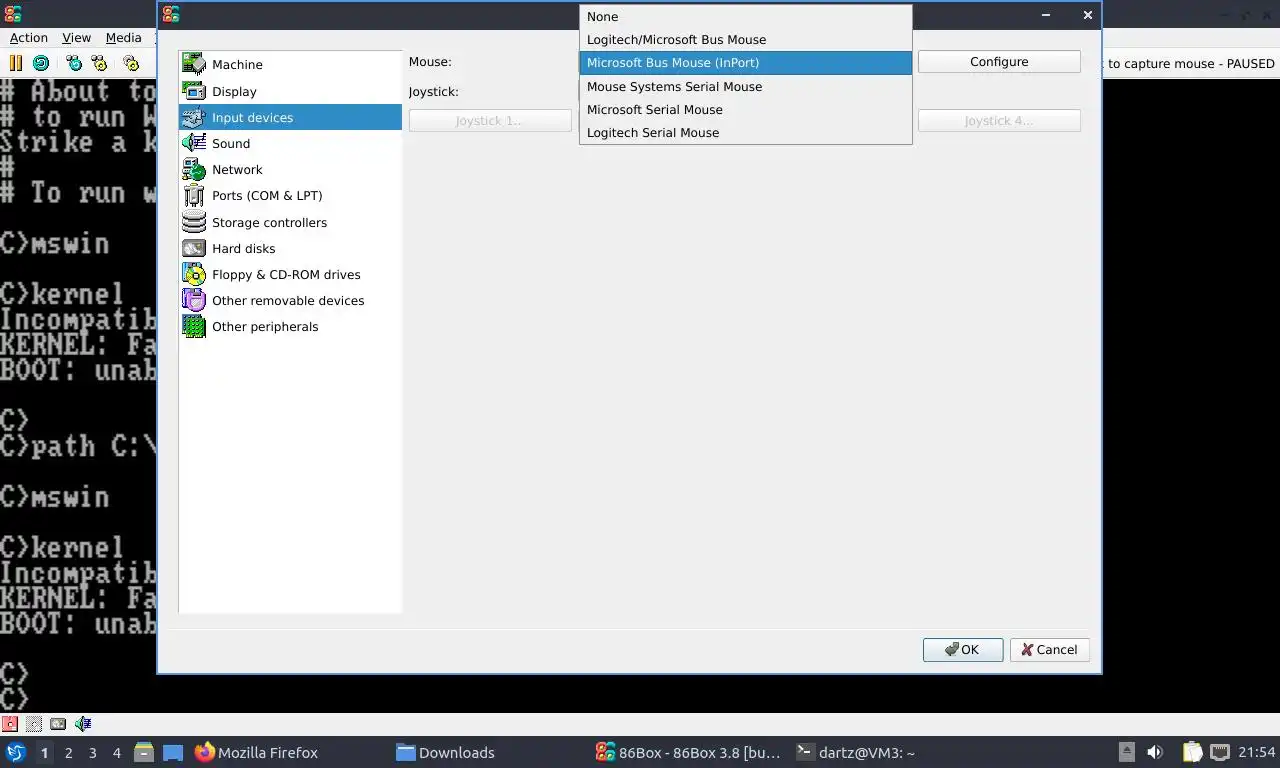Screen dimensions: 1280x768
Task: Open Other removable devices settings
Action: (290, 300)
